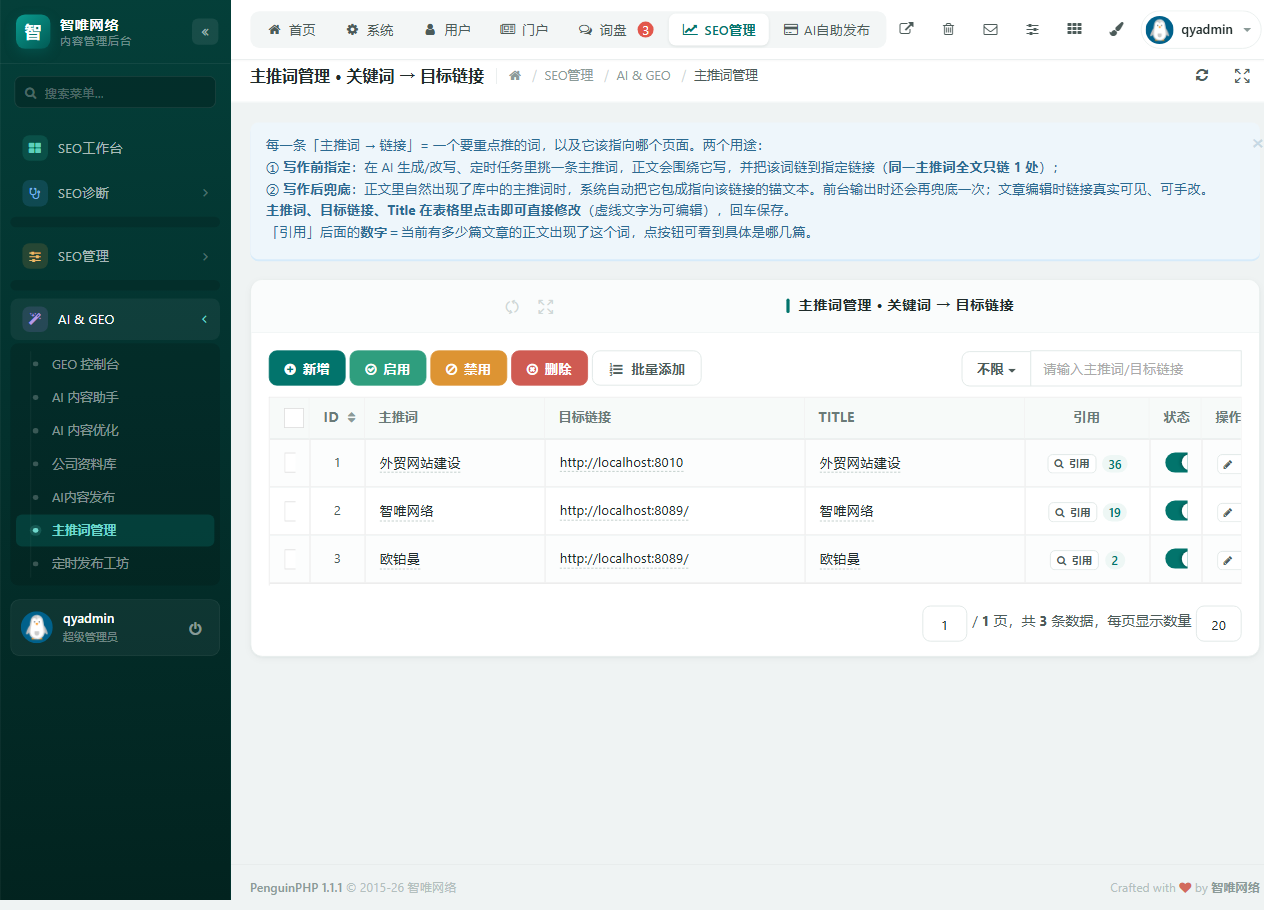Toggle the select-all checkbox in table header
This screenshot has height=910, width=1264.
point(293,418)
